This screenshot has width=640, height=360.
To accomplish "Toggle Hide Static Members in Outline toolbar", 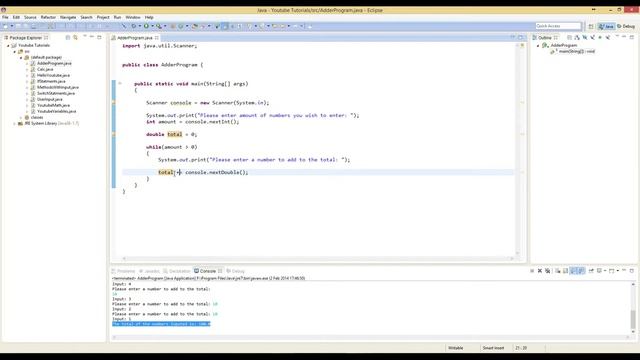I will pyautogui.click(x=592, y=38).
